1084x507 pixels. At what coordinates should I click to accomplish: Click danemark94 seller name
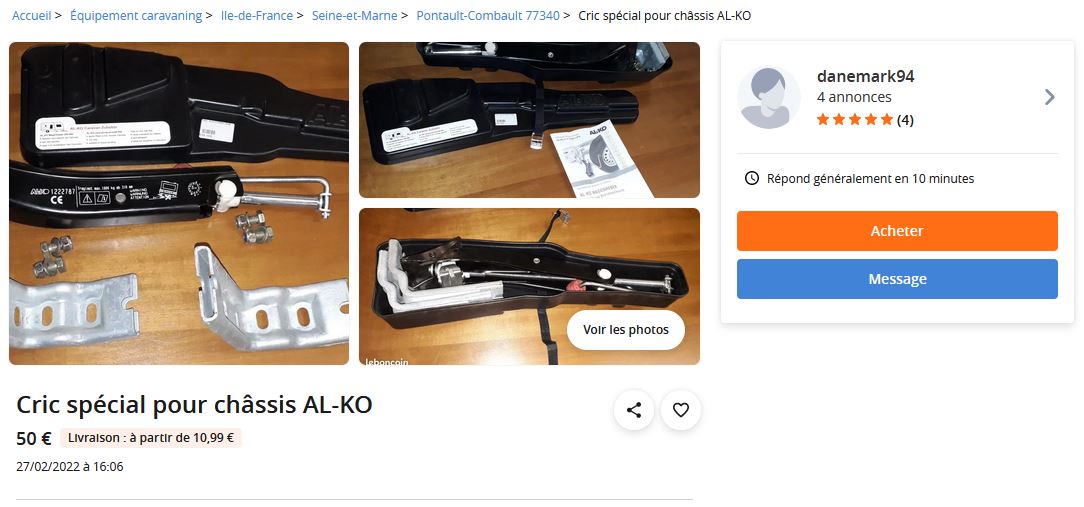[x=866, y=76]
